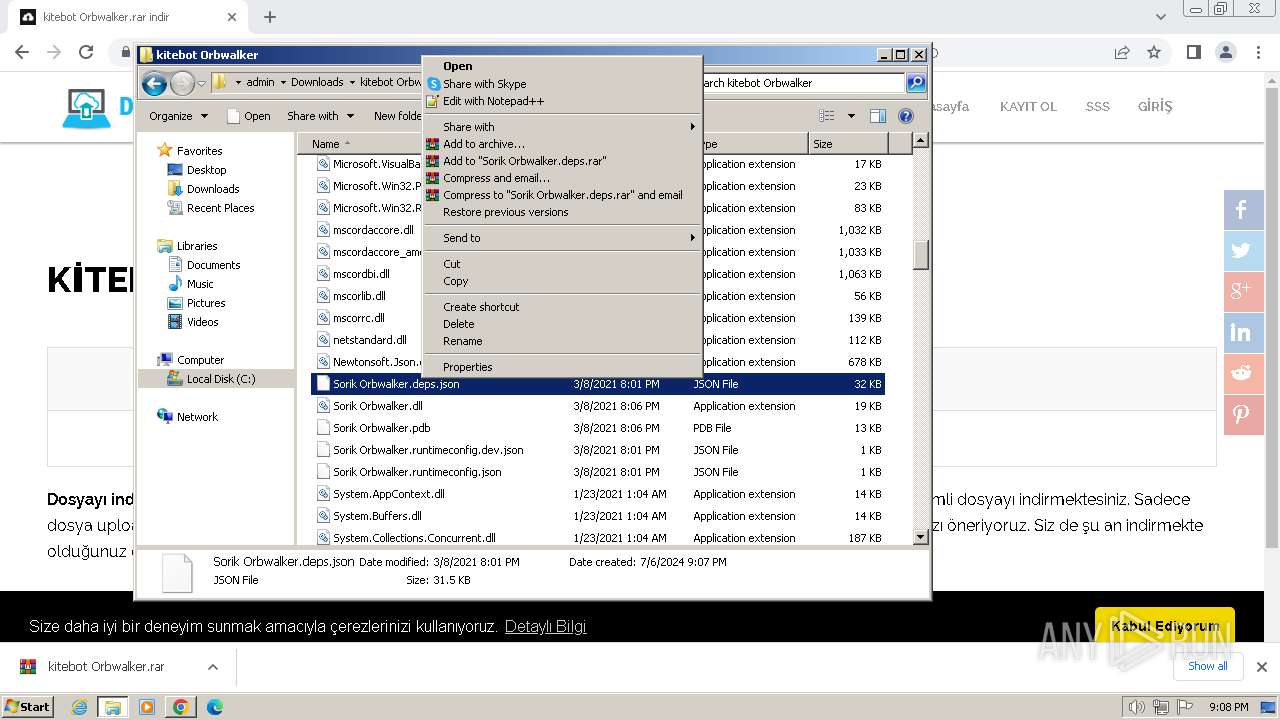This screenshot has height=720, width=1280.
Task: Open Chrome side panel icon
Action: point(1193,52)
